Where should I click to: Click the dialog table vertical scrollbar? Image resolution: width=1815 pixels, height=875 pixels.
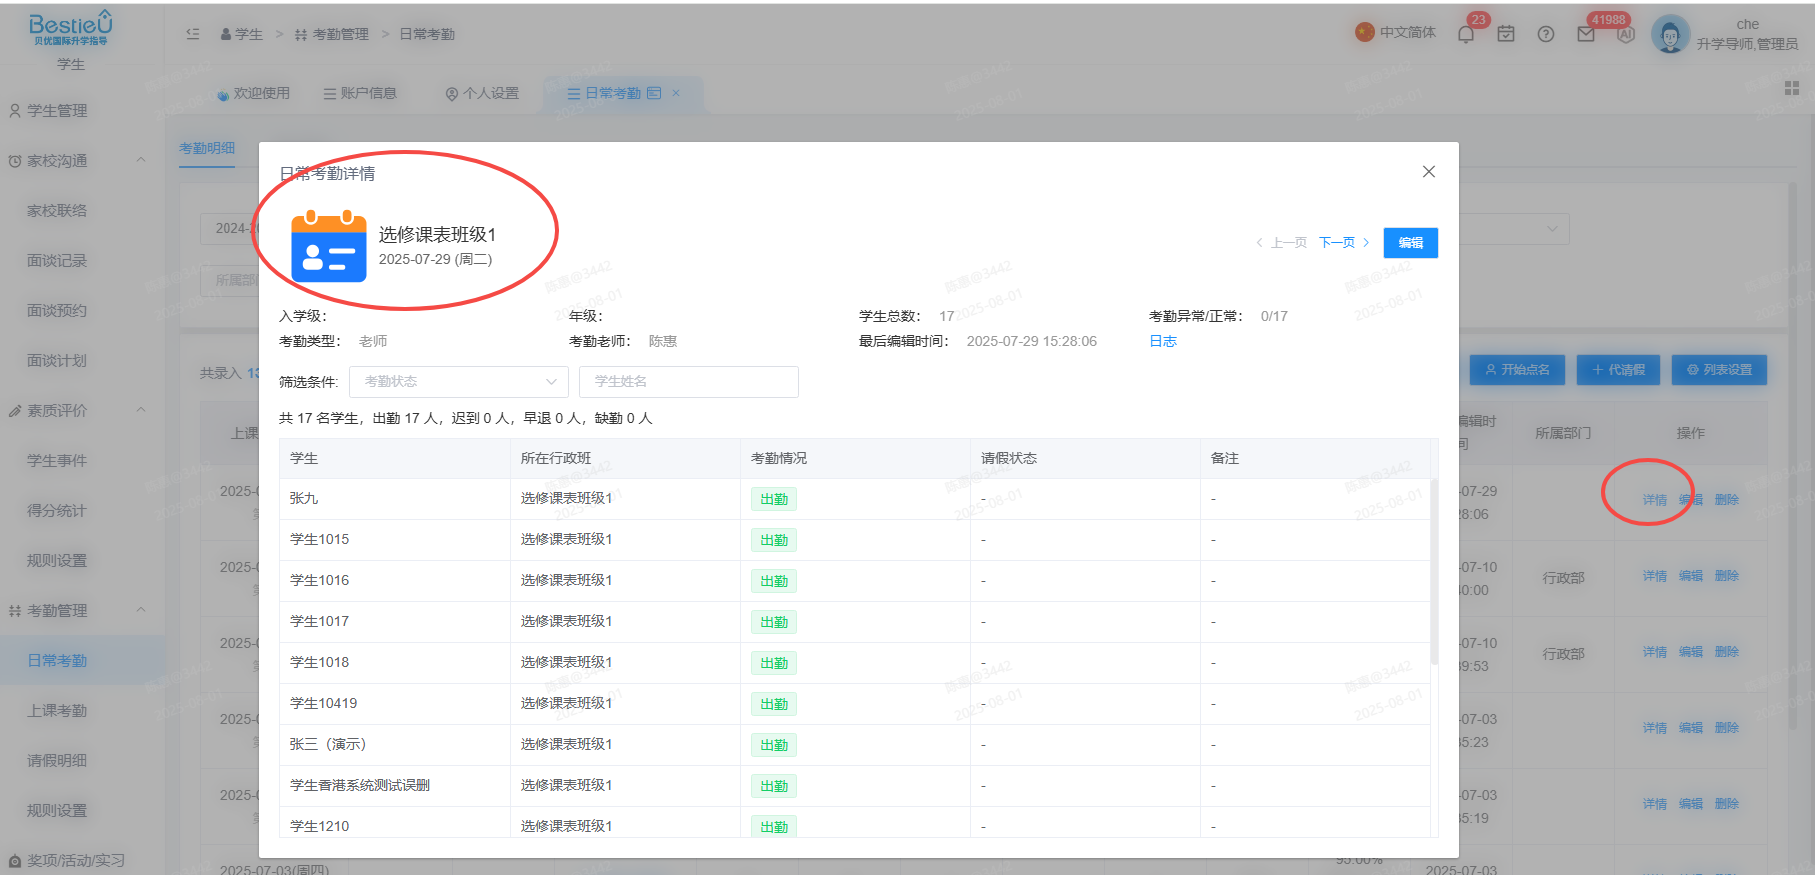pos(1434,572)
